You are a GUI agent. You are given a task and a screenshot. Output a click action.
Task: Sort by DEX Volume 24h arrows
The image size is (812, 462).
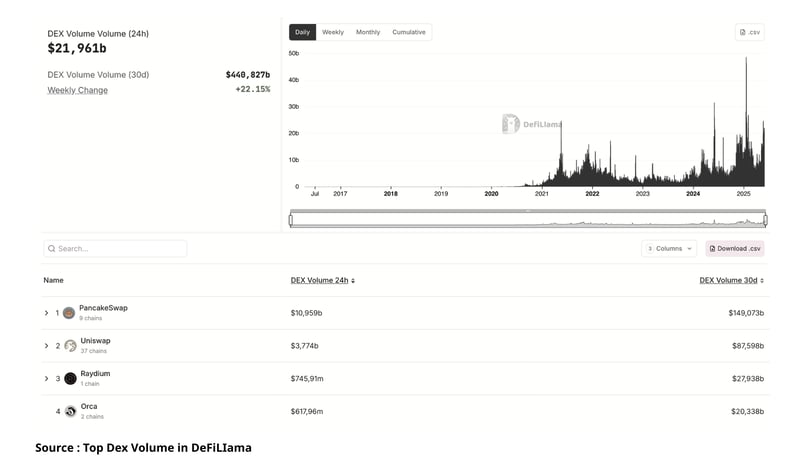pyautogui.click(x=353, y=281)
